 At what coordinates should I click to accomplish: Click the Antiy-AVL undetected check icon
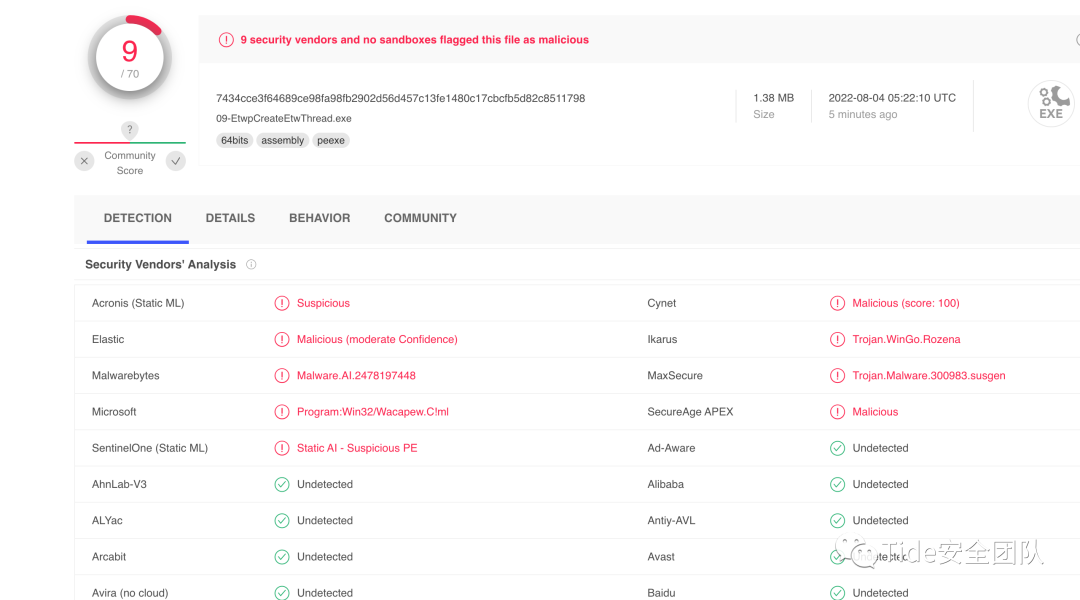[x=837, y=521]
